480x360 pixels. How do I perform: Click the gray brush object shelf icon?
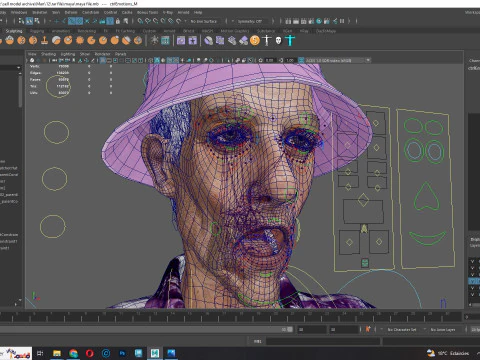click(208, 41)
